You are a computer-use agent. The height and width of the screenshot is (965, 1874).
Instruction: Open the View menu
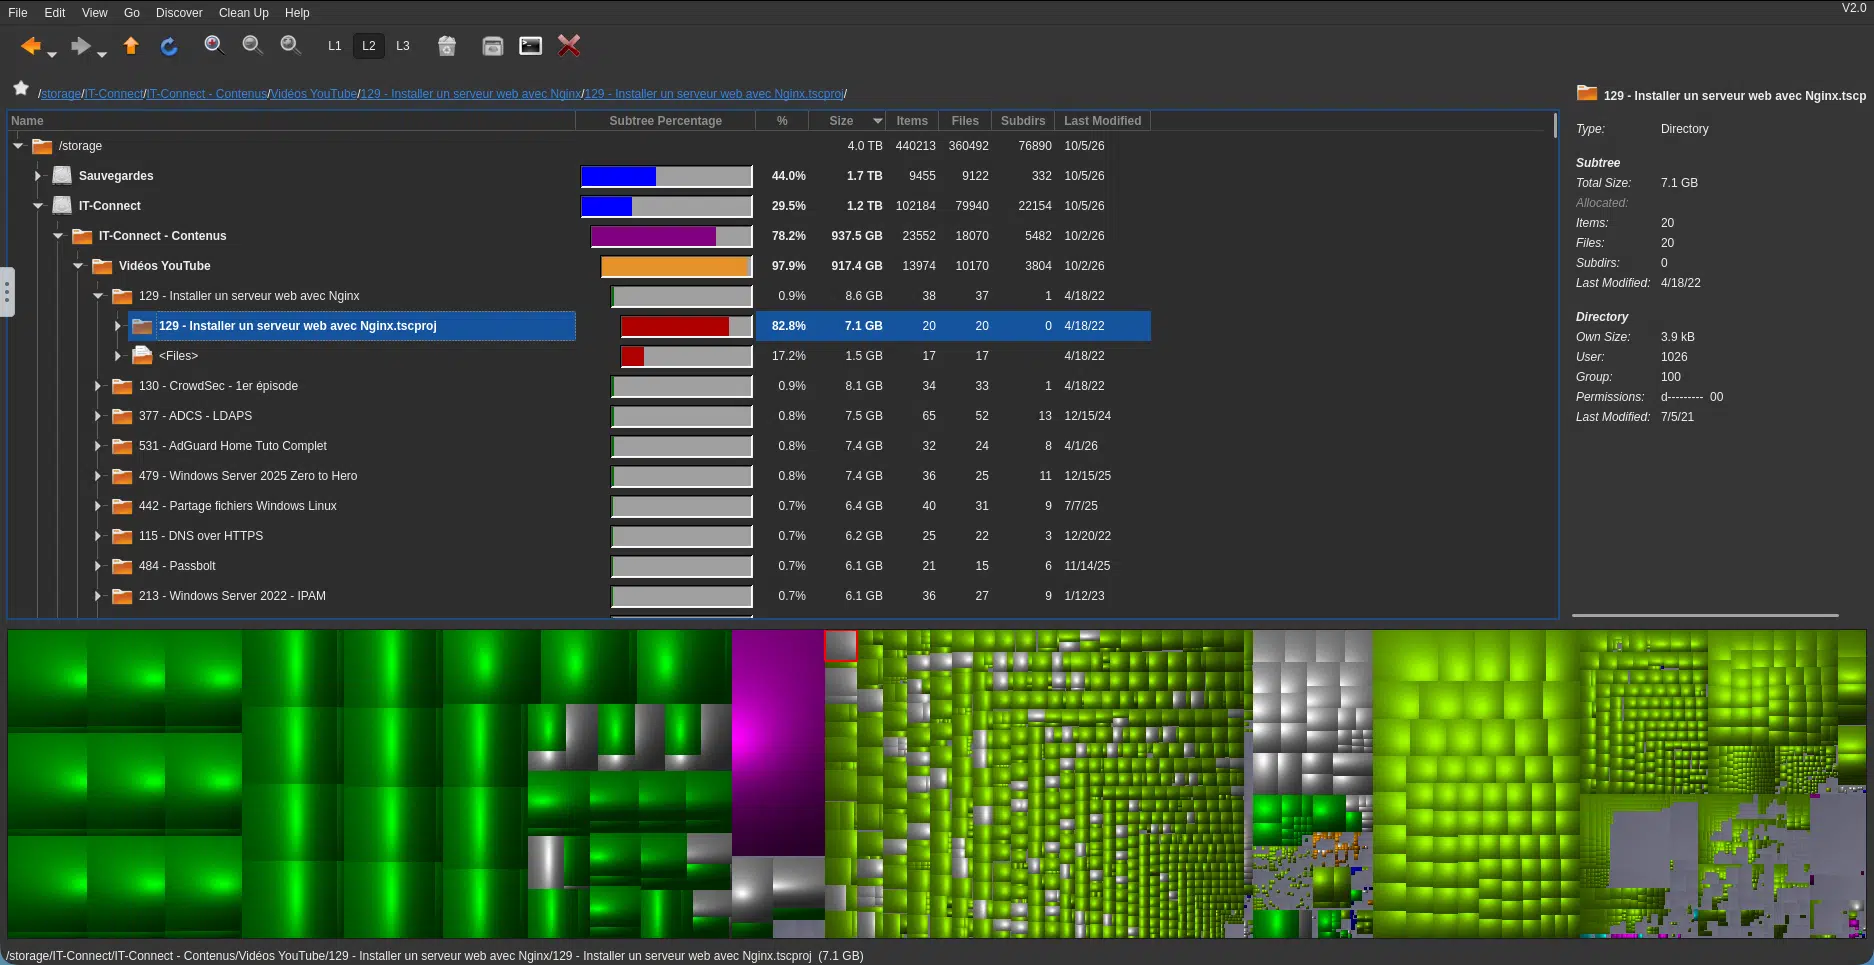[95, 13]
